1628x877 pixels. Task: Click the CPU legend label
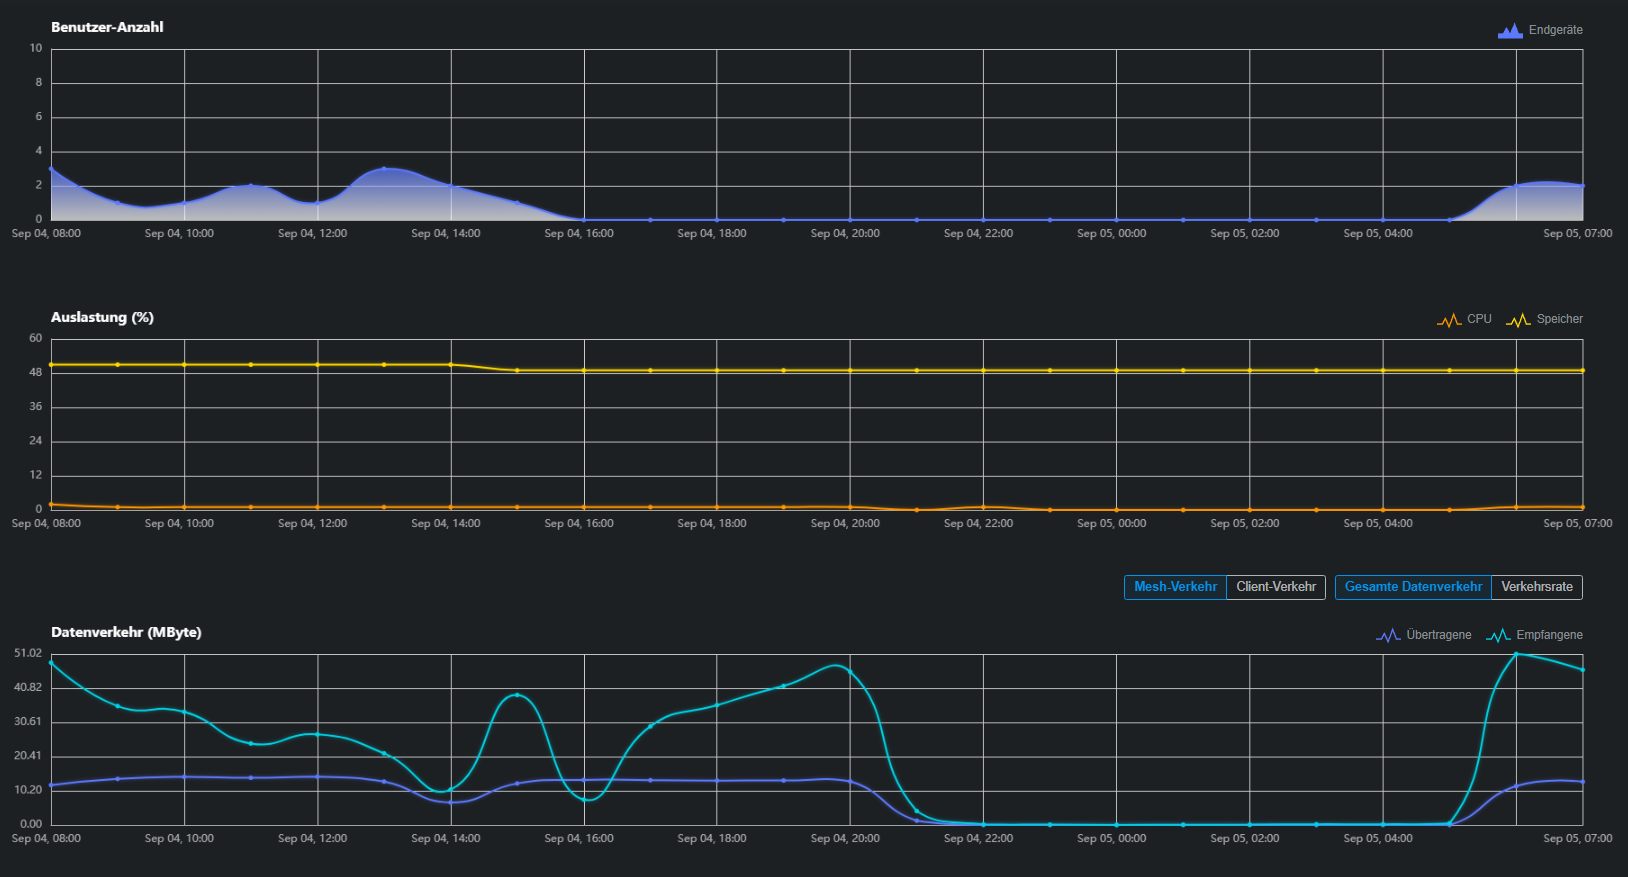1479,319
